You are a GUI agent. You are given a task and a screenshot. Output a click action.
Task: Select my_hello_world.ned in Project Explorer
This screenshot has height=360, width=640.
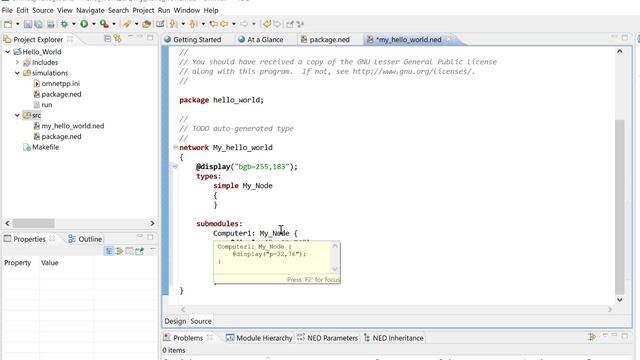point(73,126)
